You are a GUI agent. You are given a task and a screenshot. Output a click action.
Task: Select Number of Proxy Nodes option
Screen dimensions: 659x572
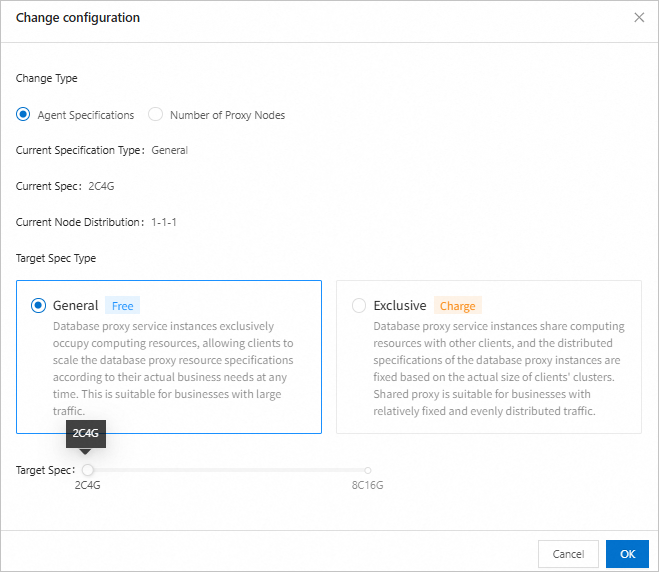[155, 115]
